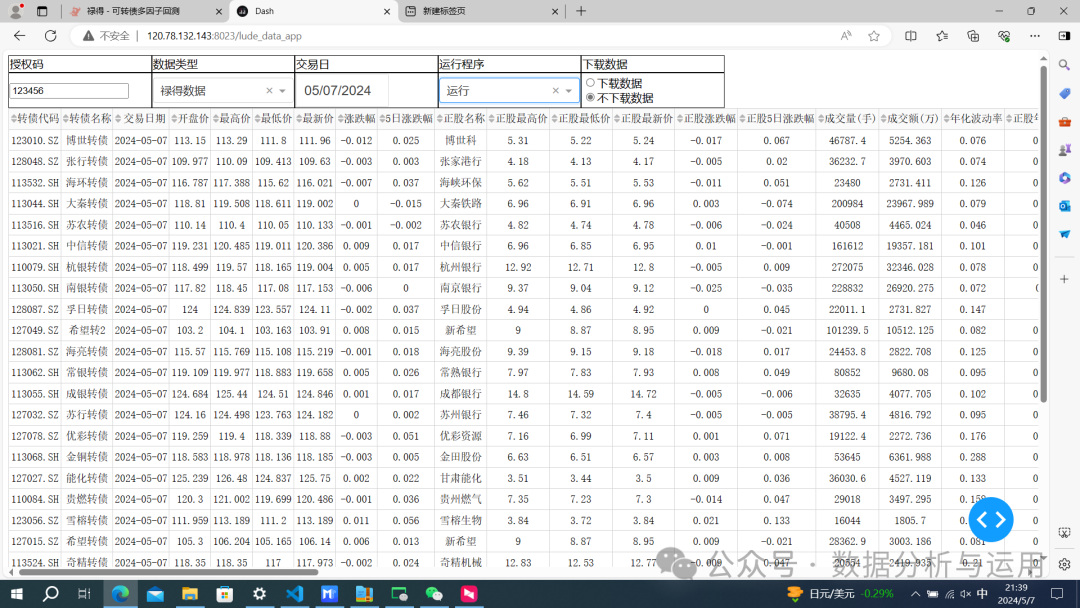Click the cell 123010.SZ
Viewport: 1080px width, 608px height.
pyautogui.click(x=35, y=140)
